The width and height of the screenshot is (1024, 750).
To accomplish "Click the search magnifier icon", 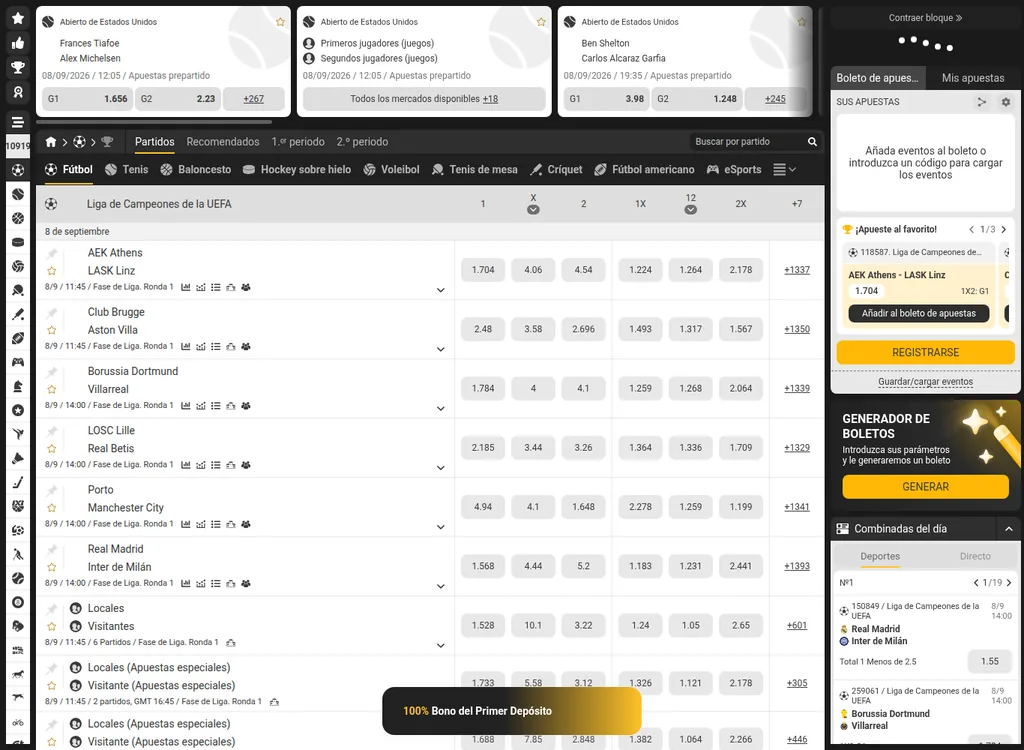I will pyautogui.click(x=812, y=142).
